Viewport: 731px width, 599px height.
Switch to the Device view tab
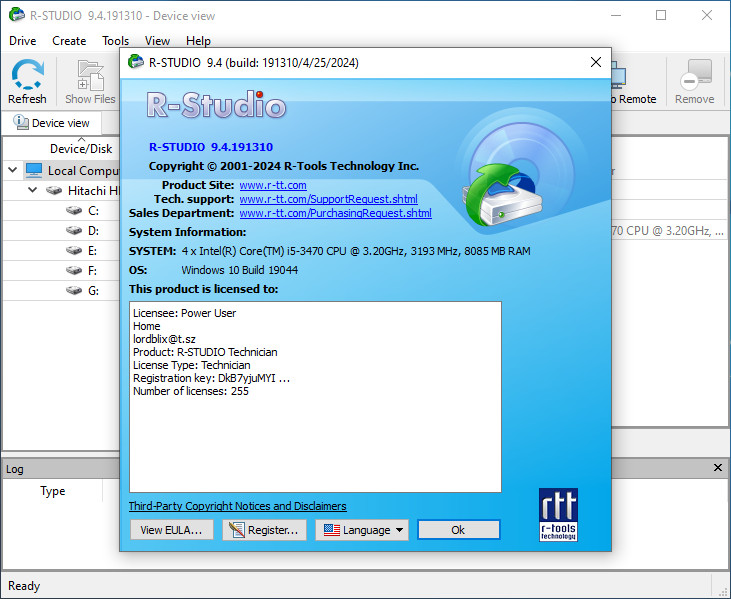(51, 123)
